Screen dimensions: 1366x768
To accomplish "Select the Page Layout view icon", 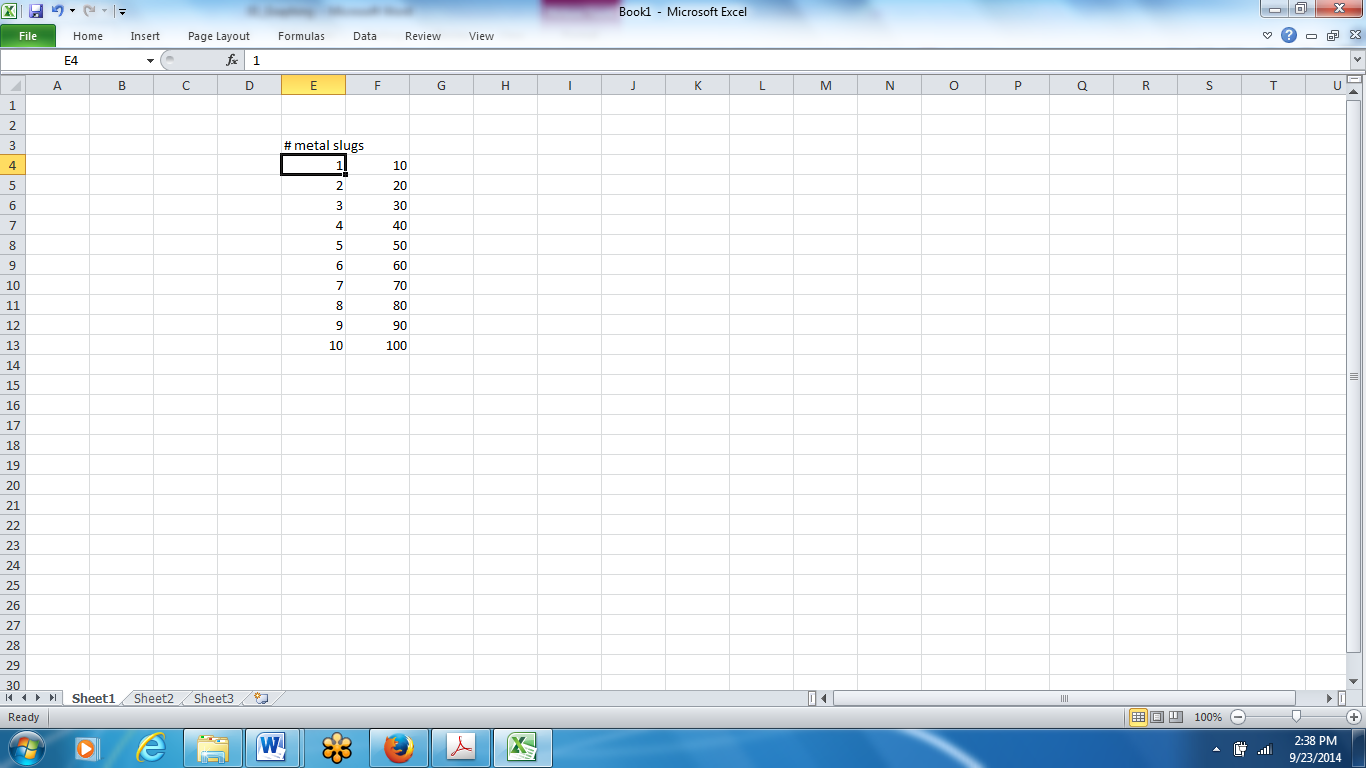I will (1155, 717).
